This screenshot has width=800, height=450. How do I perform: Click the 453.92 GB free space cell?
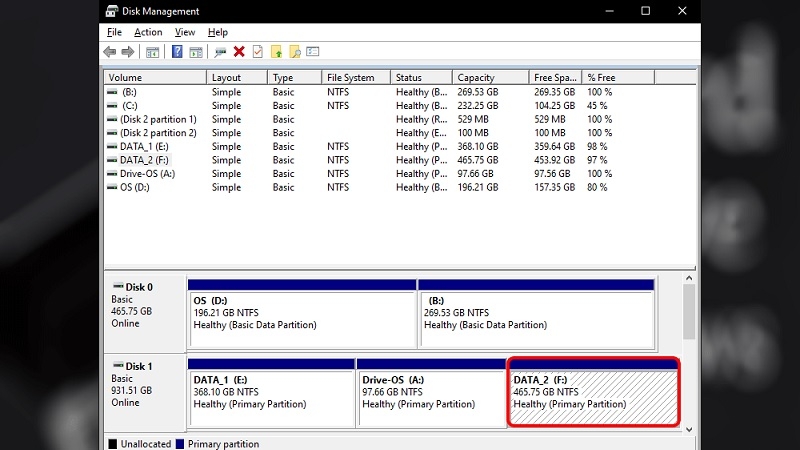[x=555, y=160]
